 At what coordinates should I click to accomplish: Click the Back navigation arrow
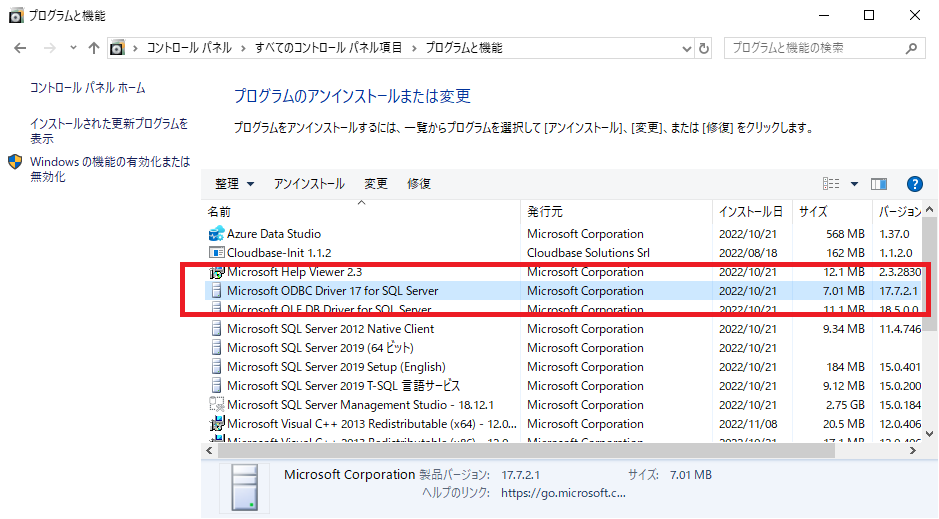(x=20, y=48)
